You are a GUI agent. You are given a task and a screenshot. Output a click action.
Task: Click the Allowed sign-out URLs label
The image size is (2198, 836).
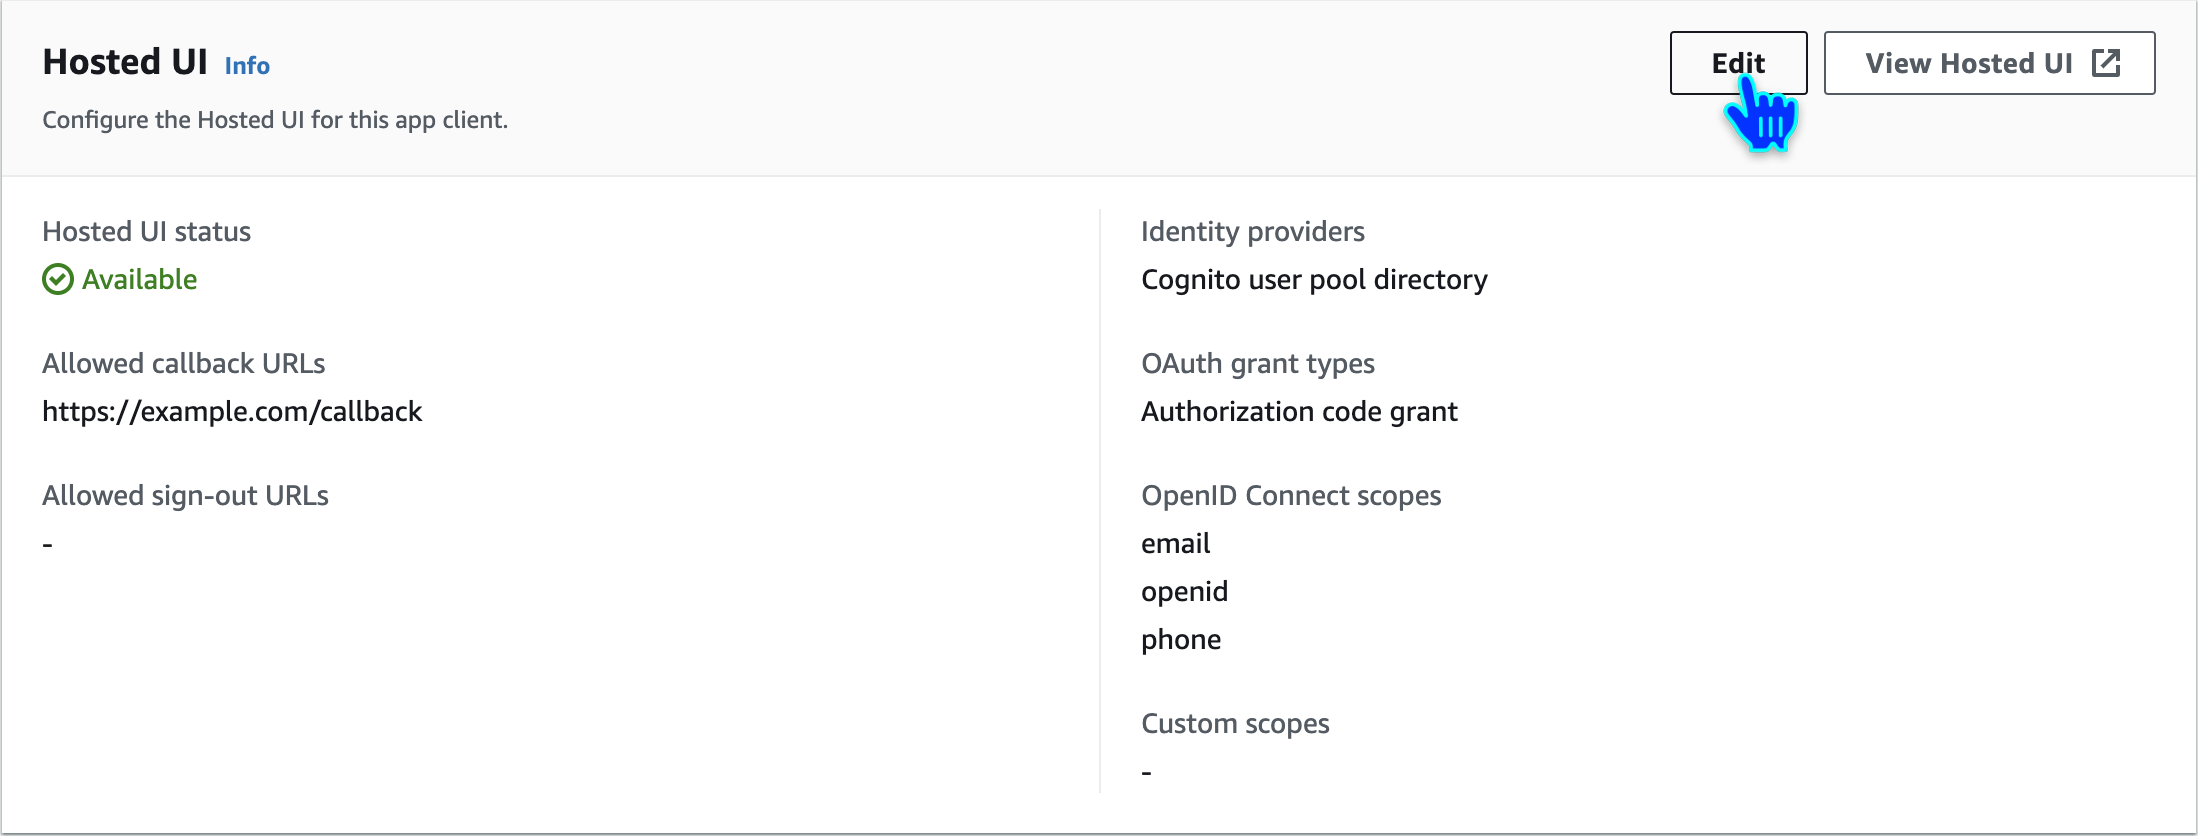coord(185,496)
